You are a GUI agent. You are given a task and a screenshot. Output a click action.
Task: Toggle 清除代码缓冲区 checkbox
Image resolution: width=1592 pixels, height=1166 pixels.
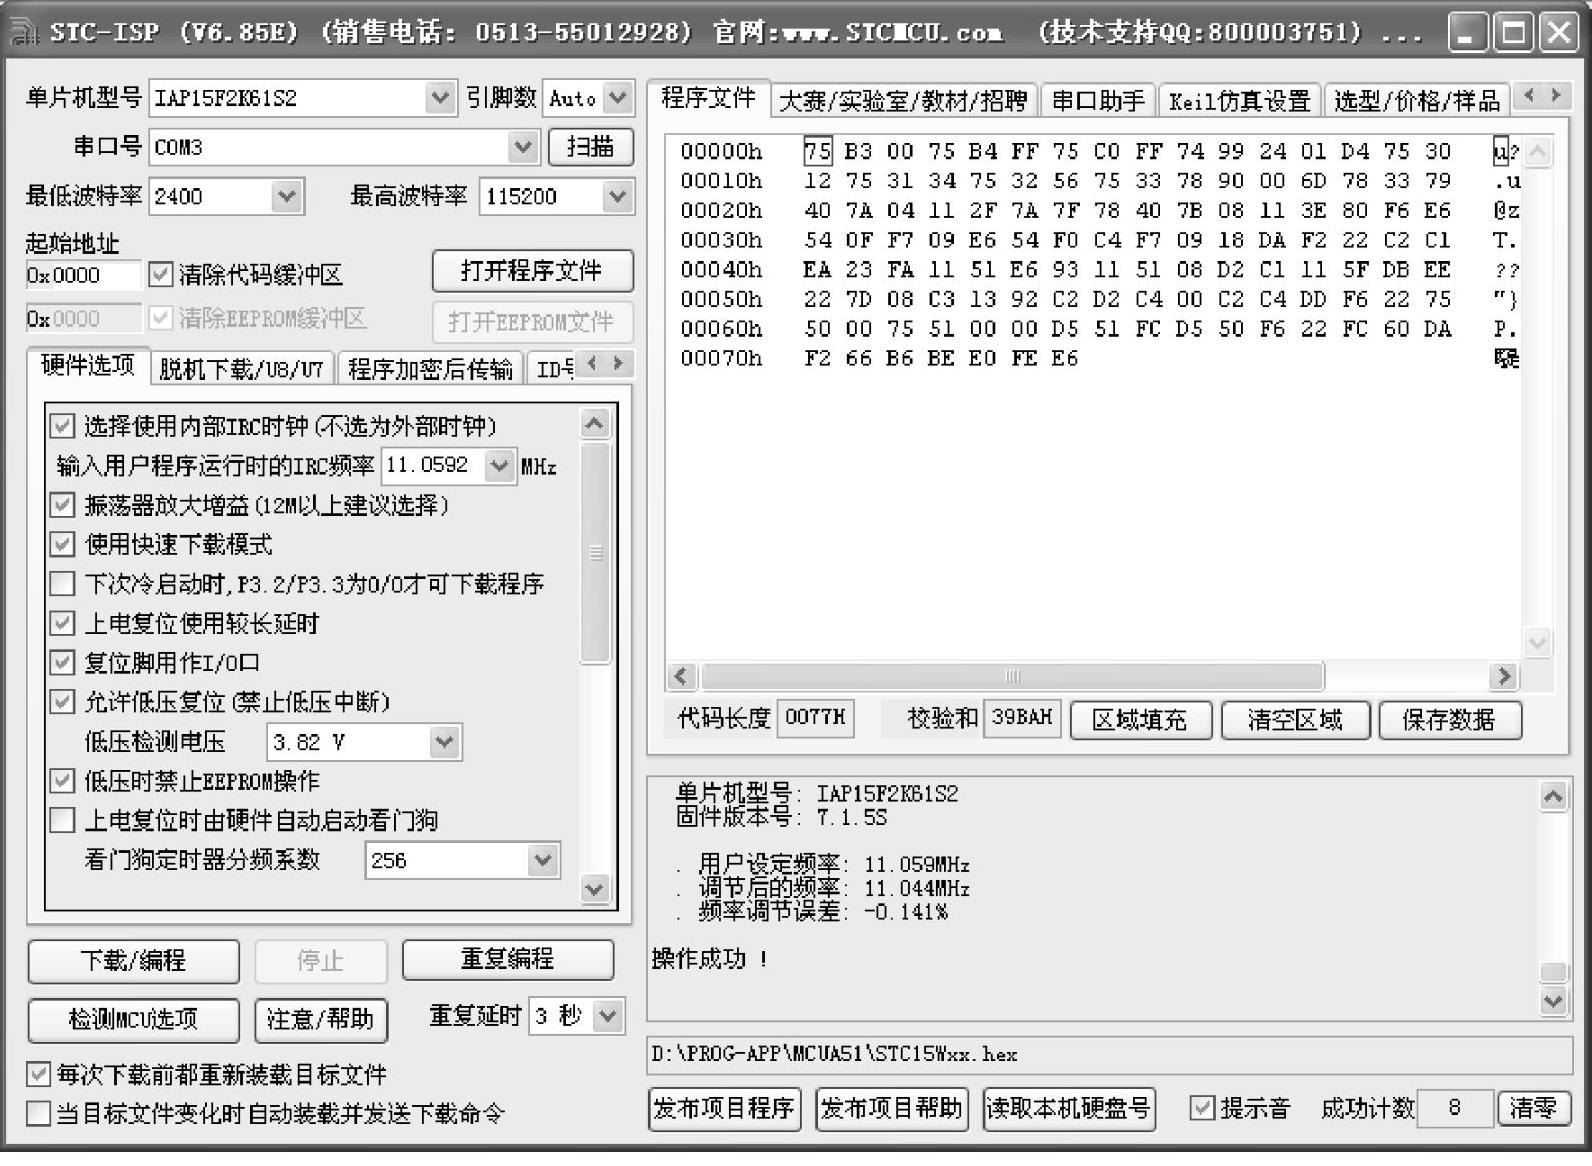coord(160,275)
